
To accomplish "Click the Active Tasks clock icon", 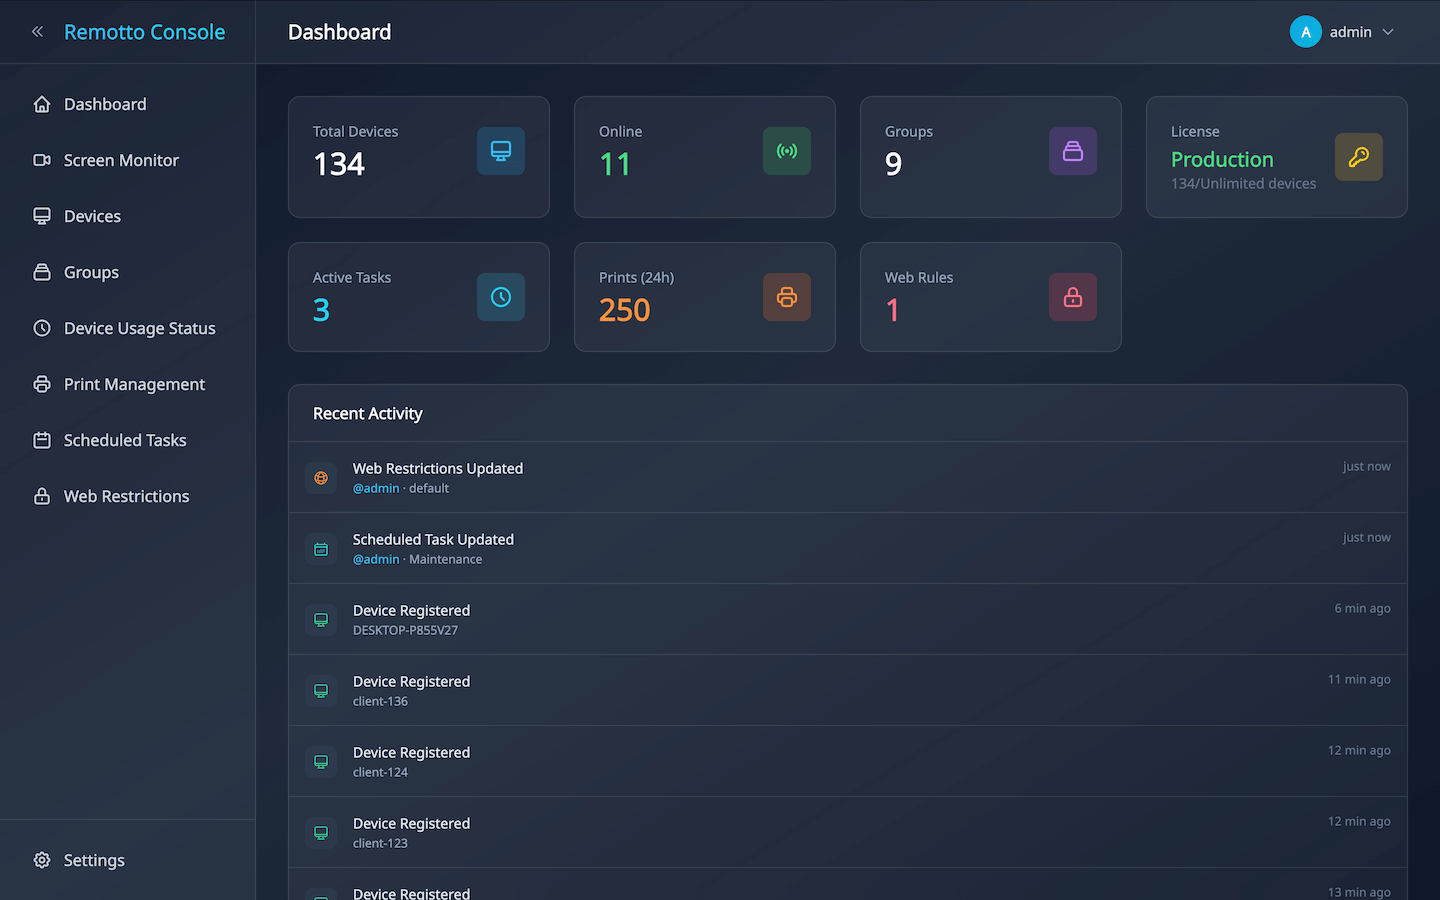I will pyautogui.click(x=501, y=297).
